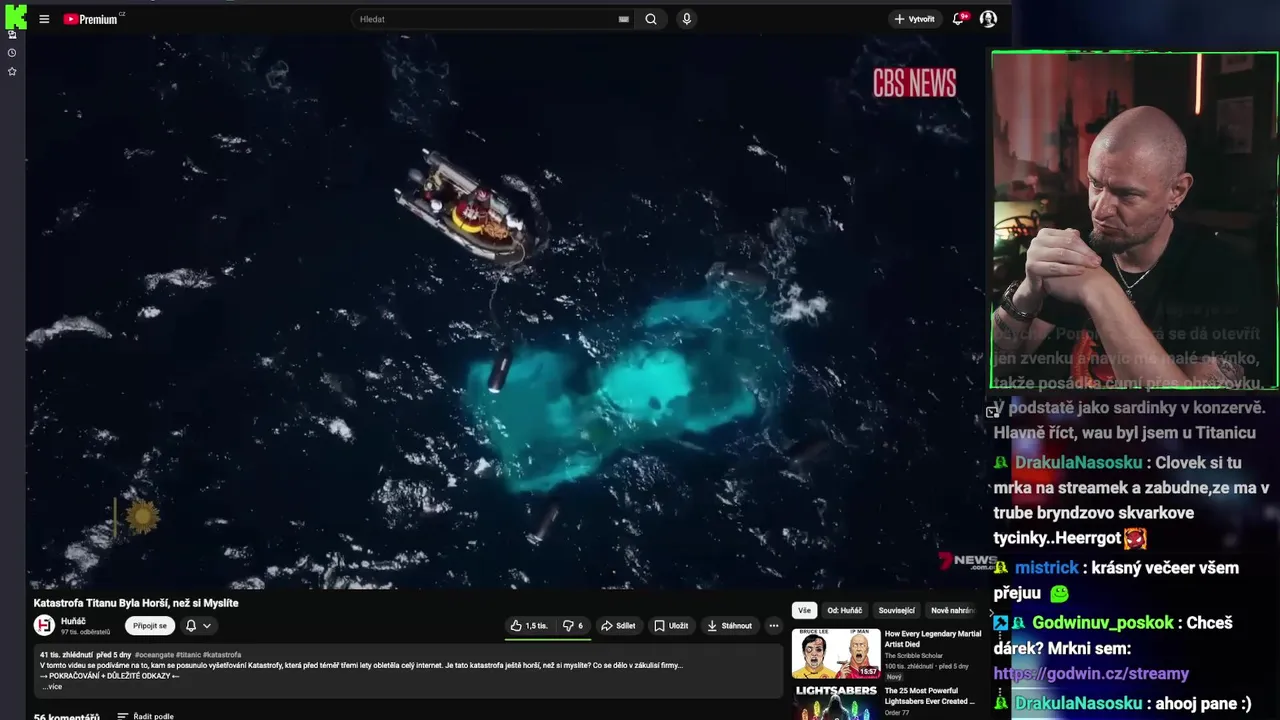The height and width of the screenshot is (720, 1280).
Task: Open the Vytvořit create button
Action: [x=914, y=19]
